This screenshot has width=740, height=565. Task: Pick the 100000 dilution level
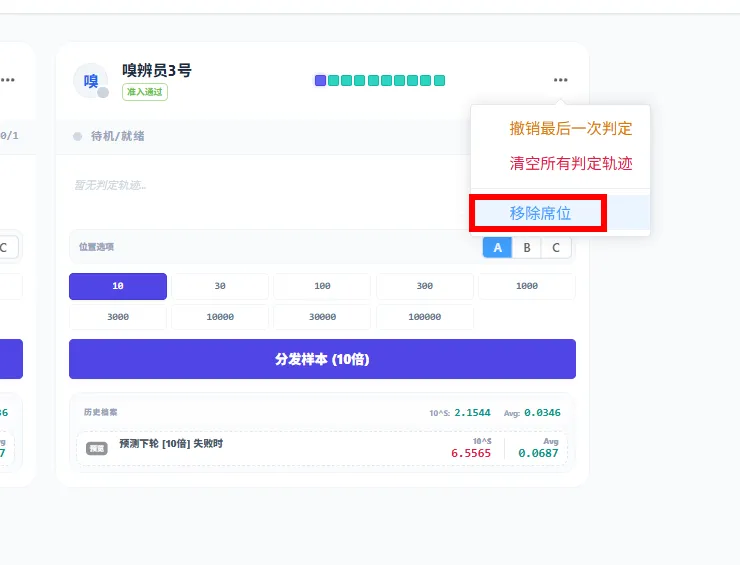pos(425,317)
